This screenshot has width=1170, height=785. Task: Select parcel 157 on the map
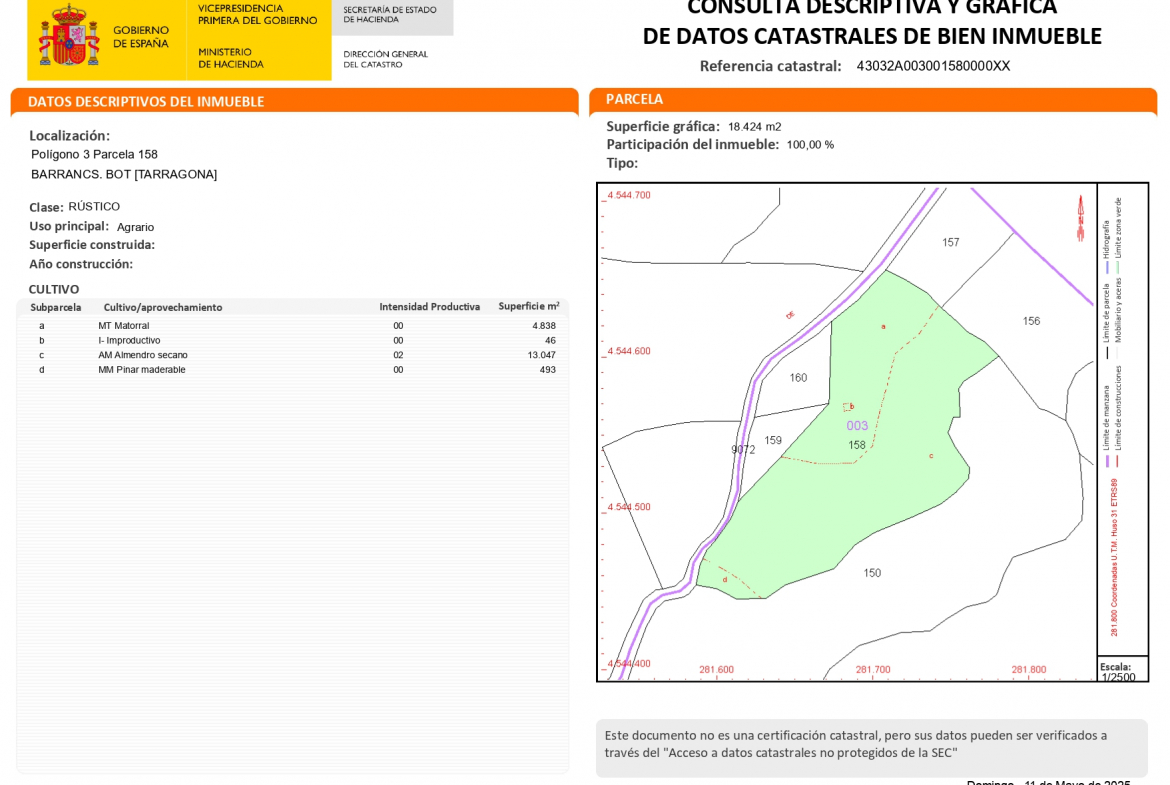[950, 243]
